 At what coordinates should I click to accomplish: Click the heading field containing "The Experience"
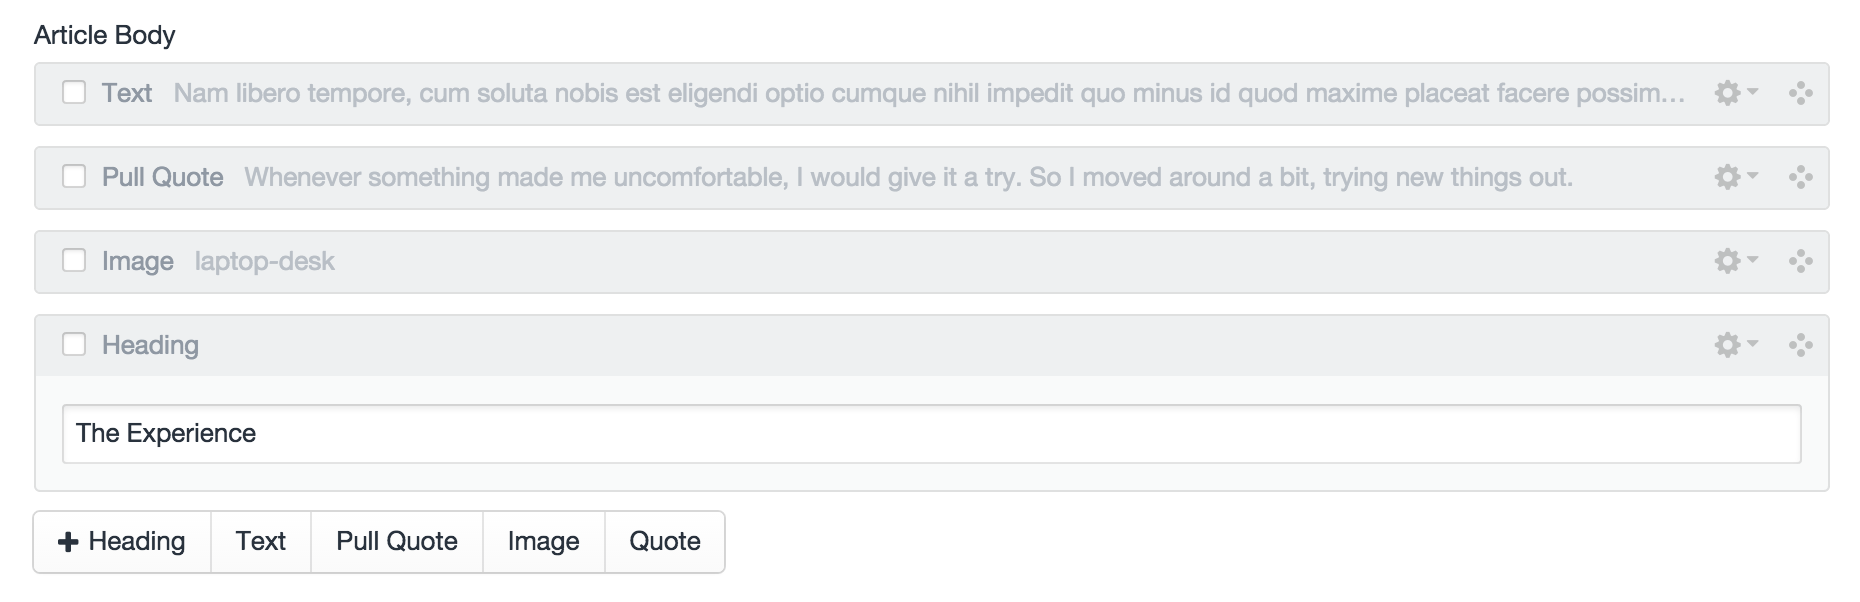(x=930, y=434)
